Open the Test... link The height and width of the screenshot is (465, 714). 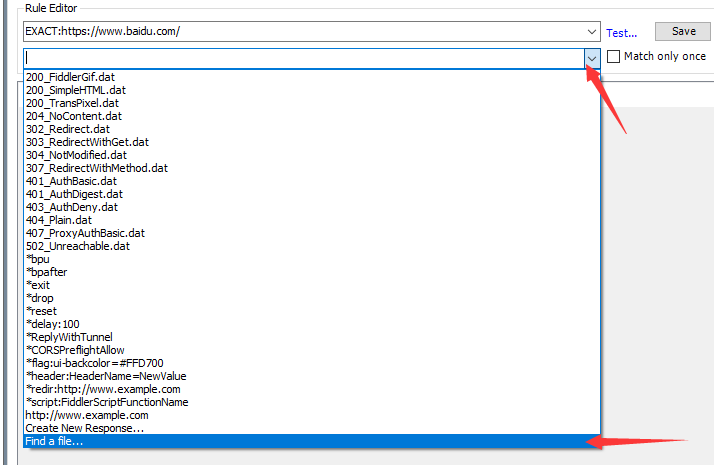pos(621,33)
